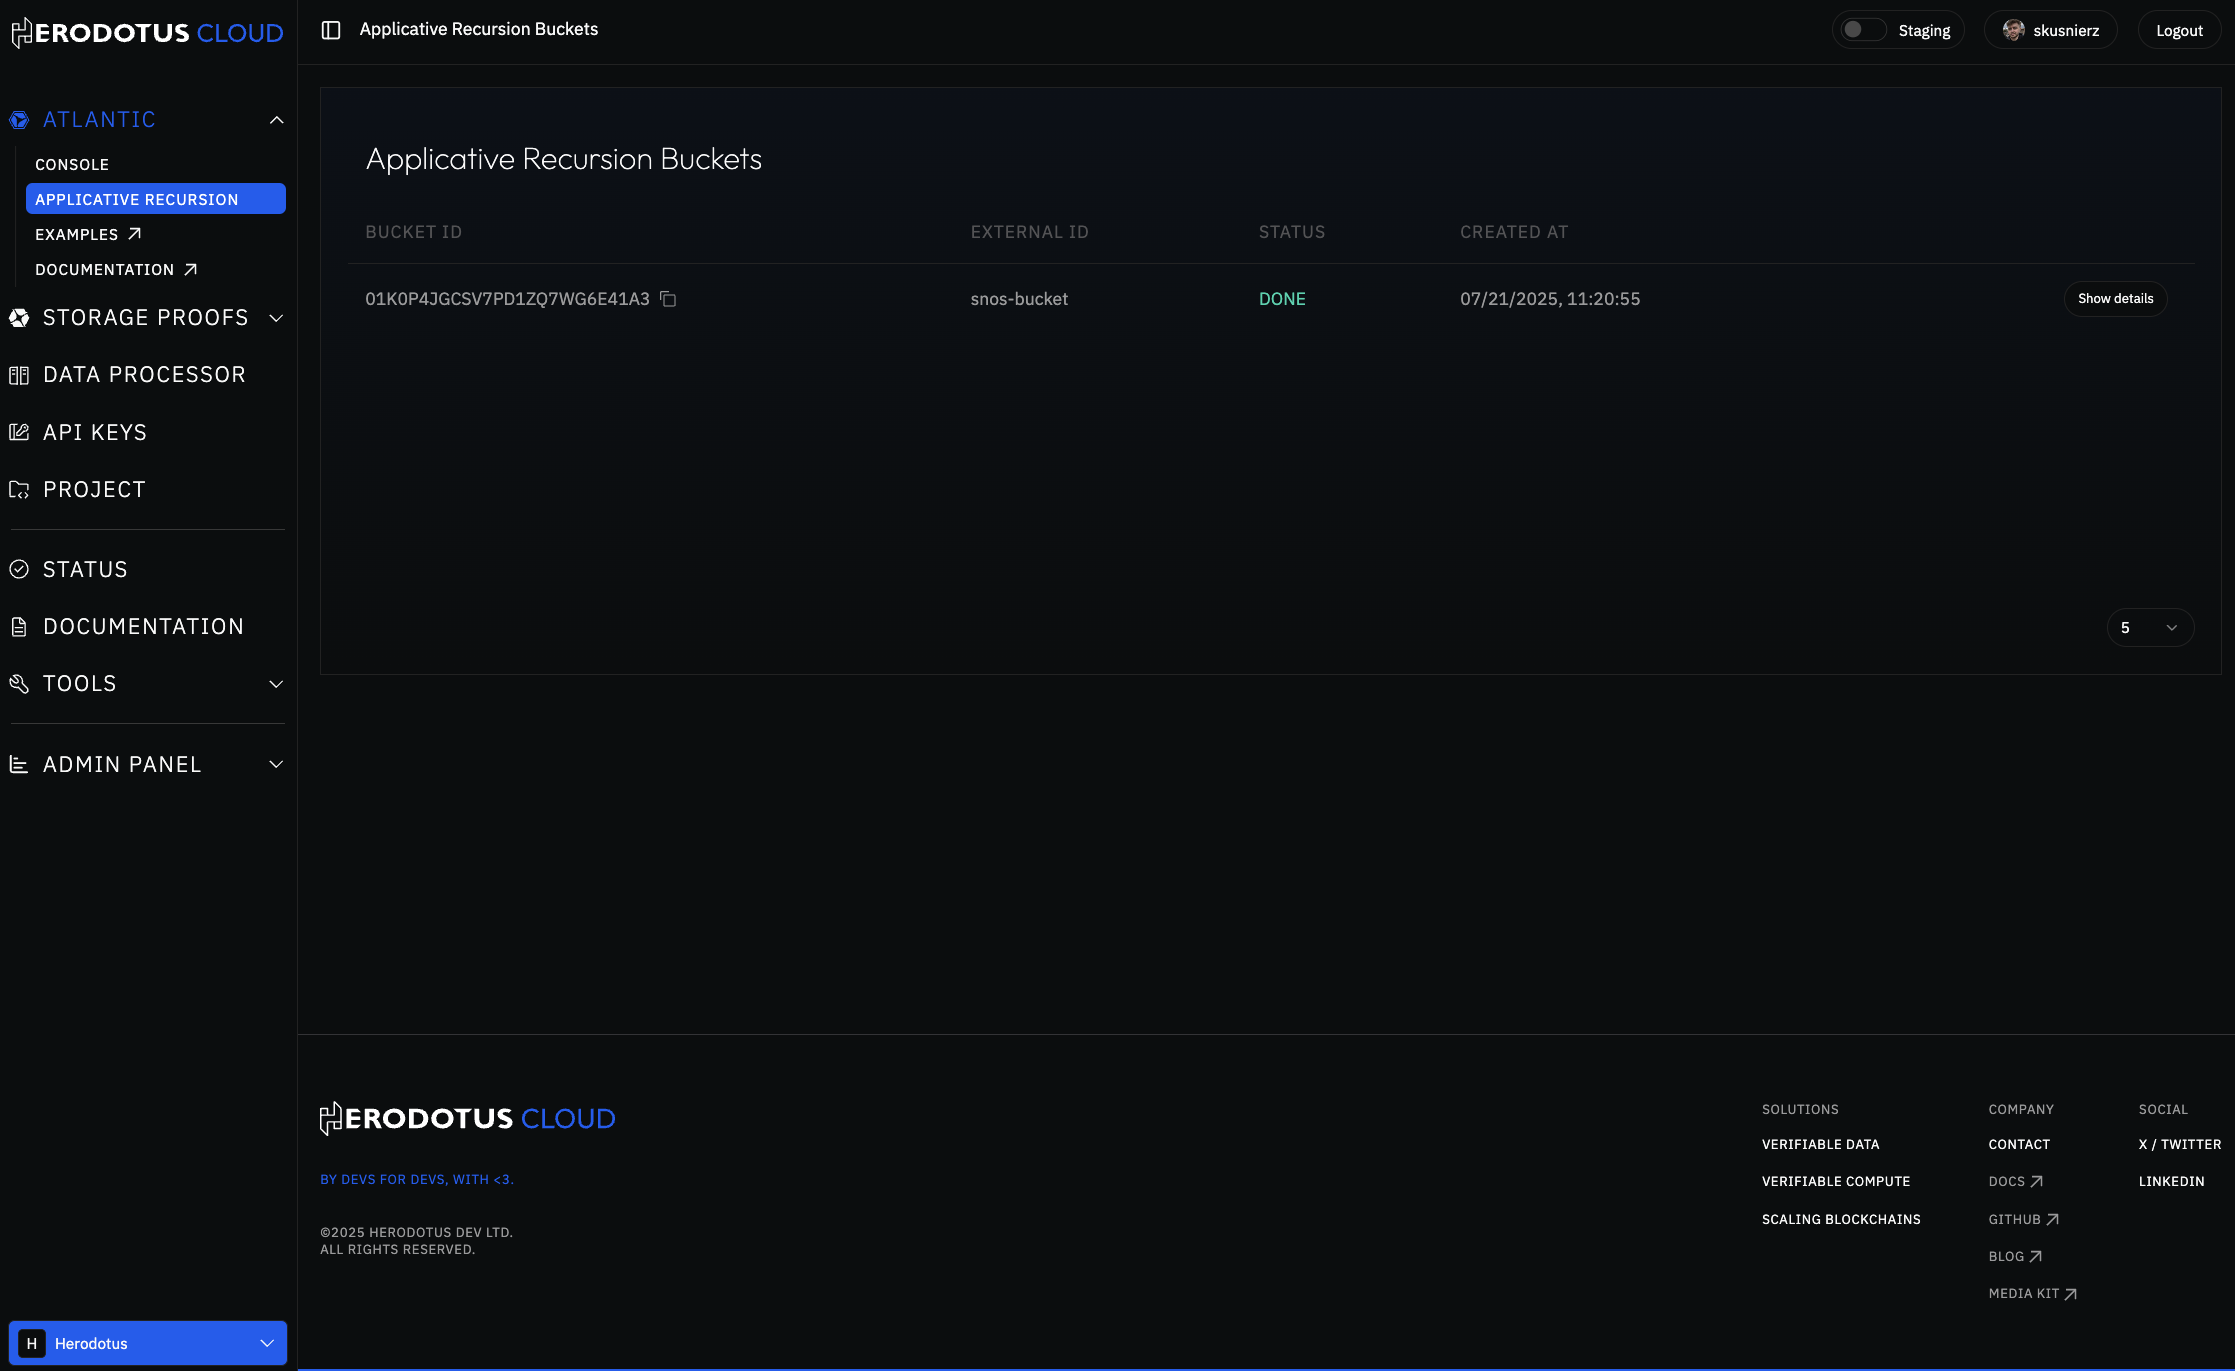Click the Status check-circle icon
This screenshot has width=2235, height=1371.
[x=19, y=569]
